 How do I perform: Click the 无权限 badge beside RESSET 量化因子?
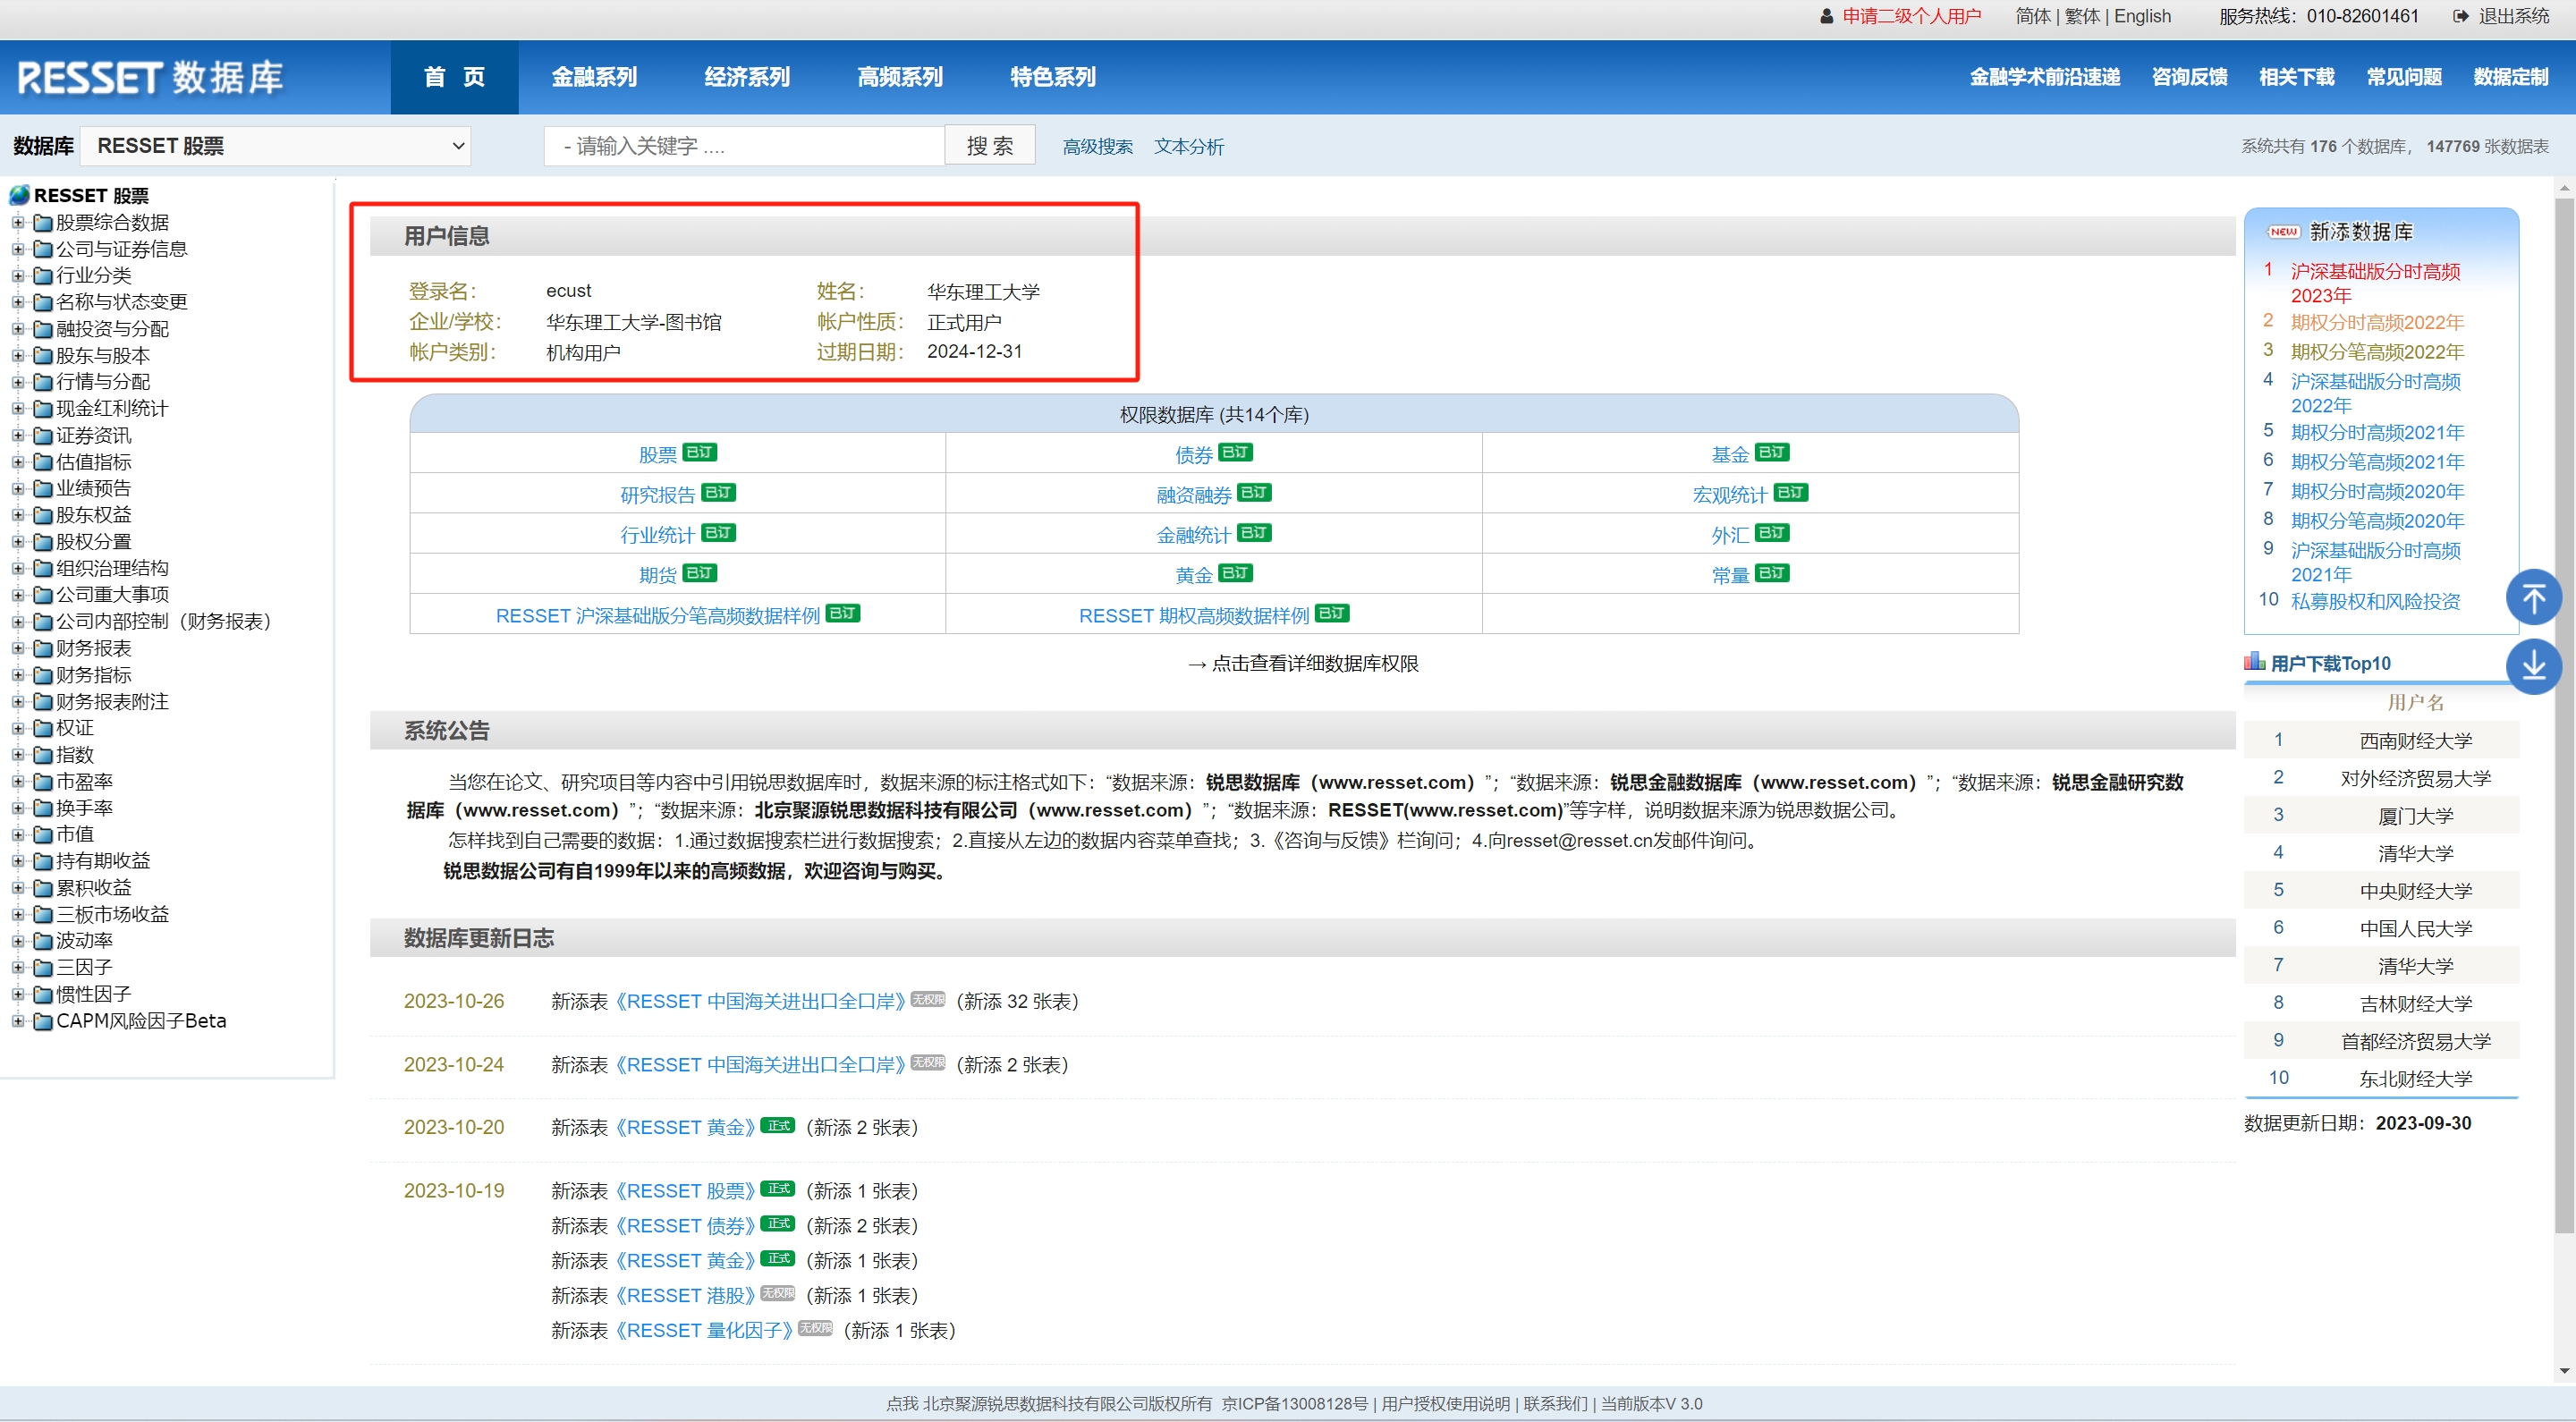click(816, 1329)
